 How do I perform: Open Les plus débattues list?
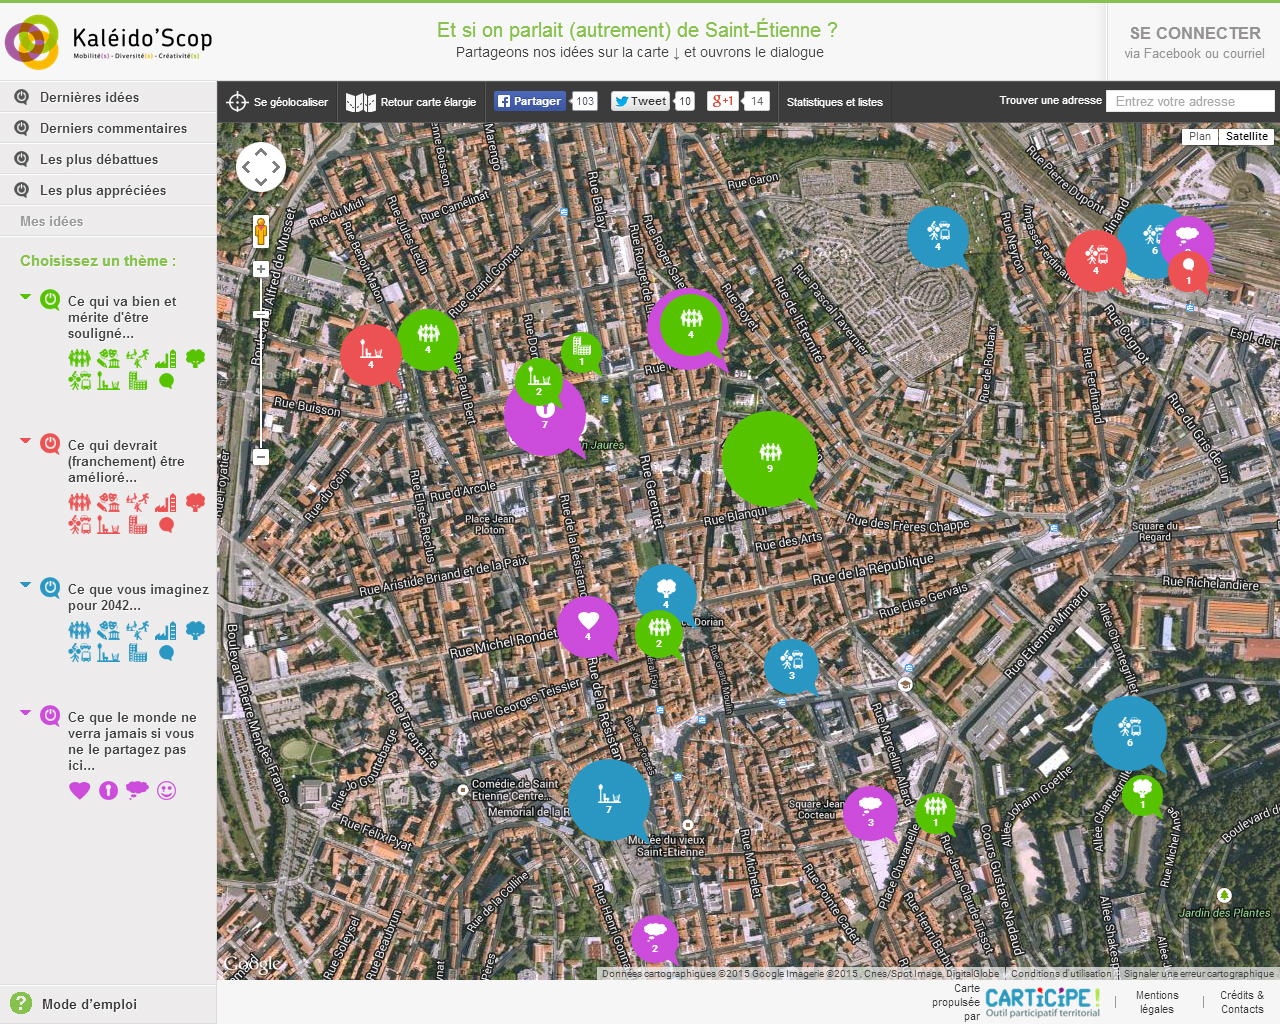(98, 159)
